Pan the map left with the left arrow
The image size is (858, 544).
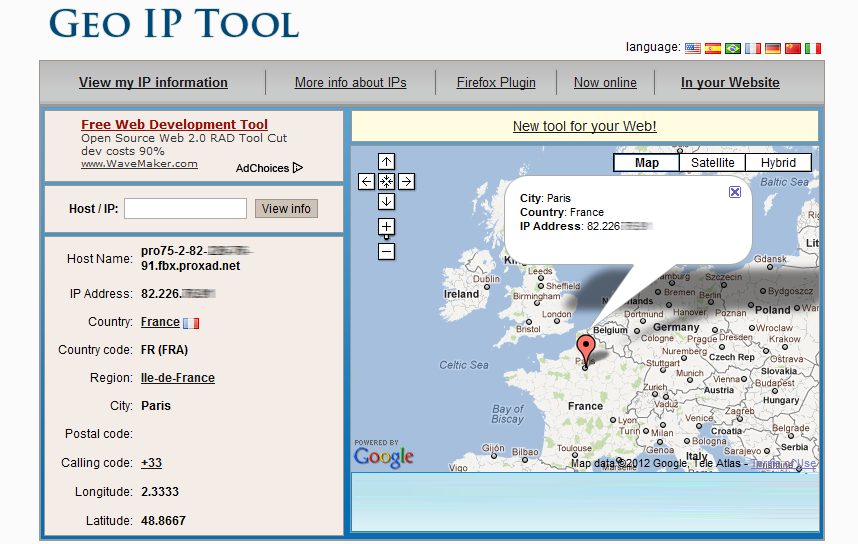point(366,181)
